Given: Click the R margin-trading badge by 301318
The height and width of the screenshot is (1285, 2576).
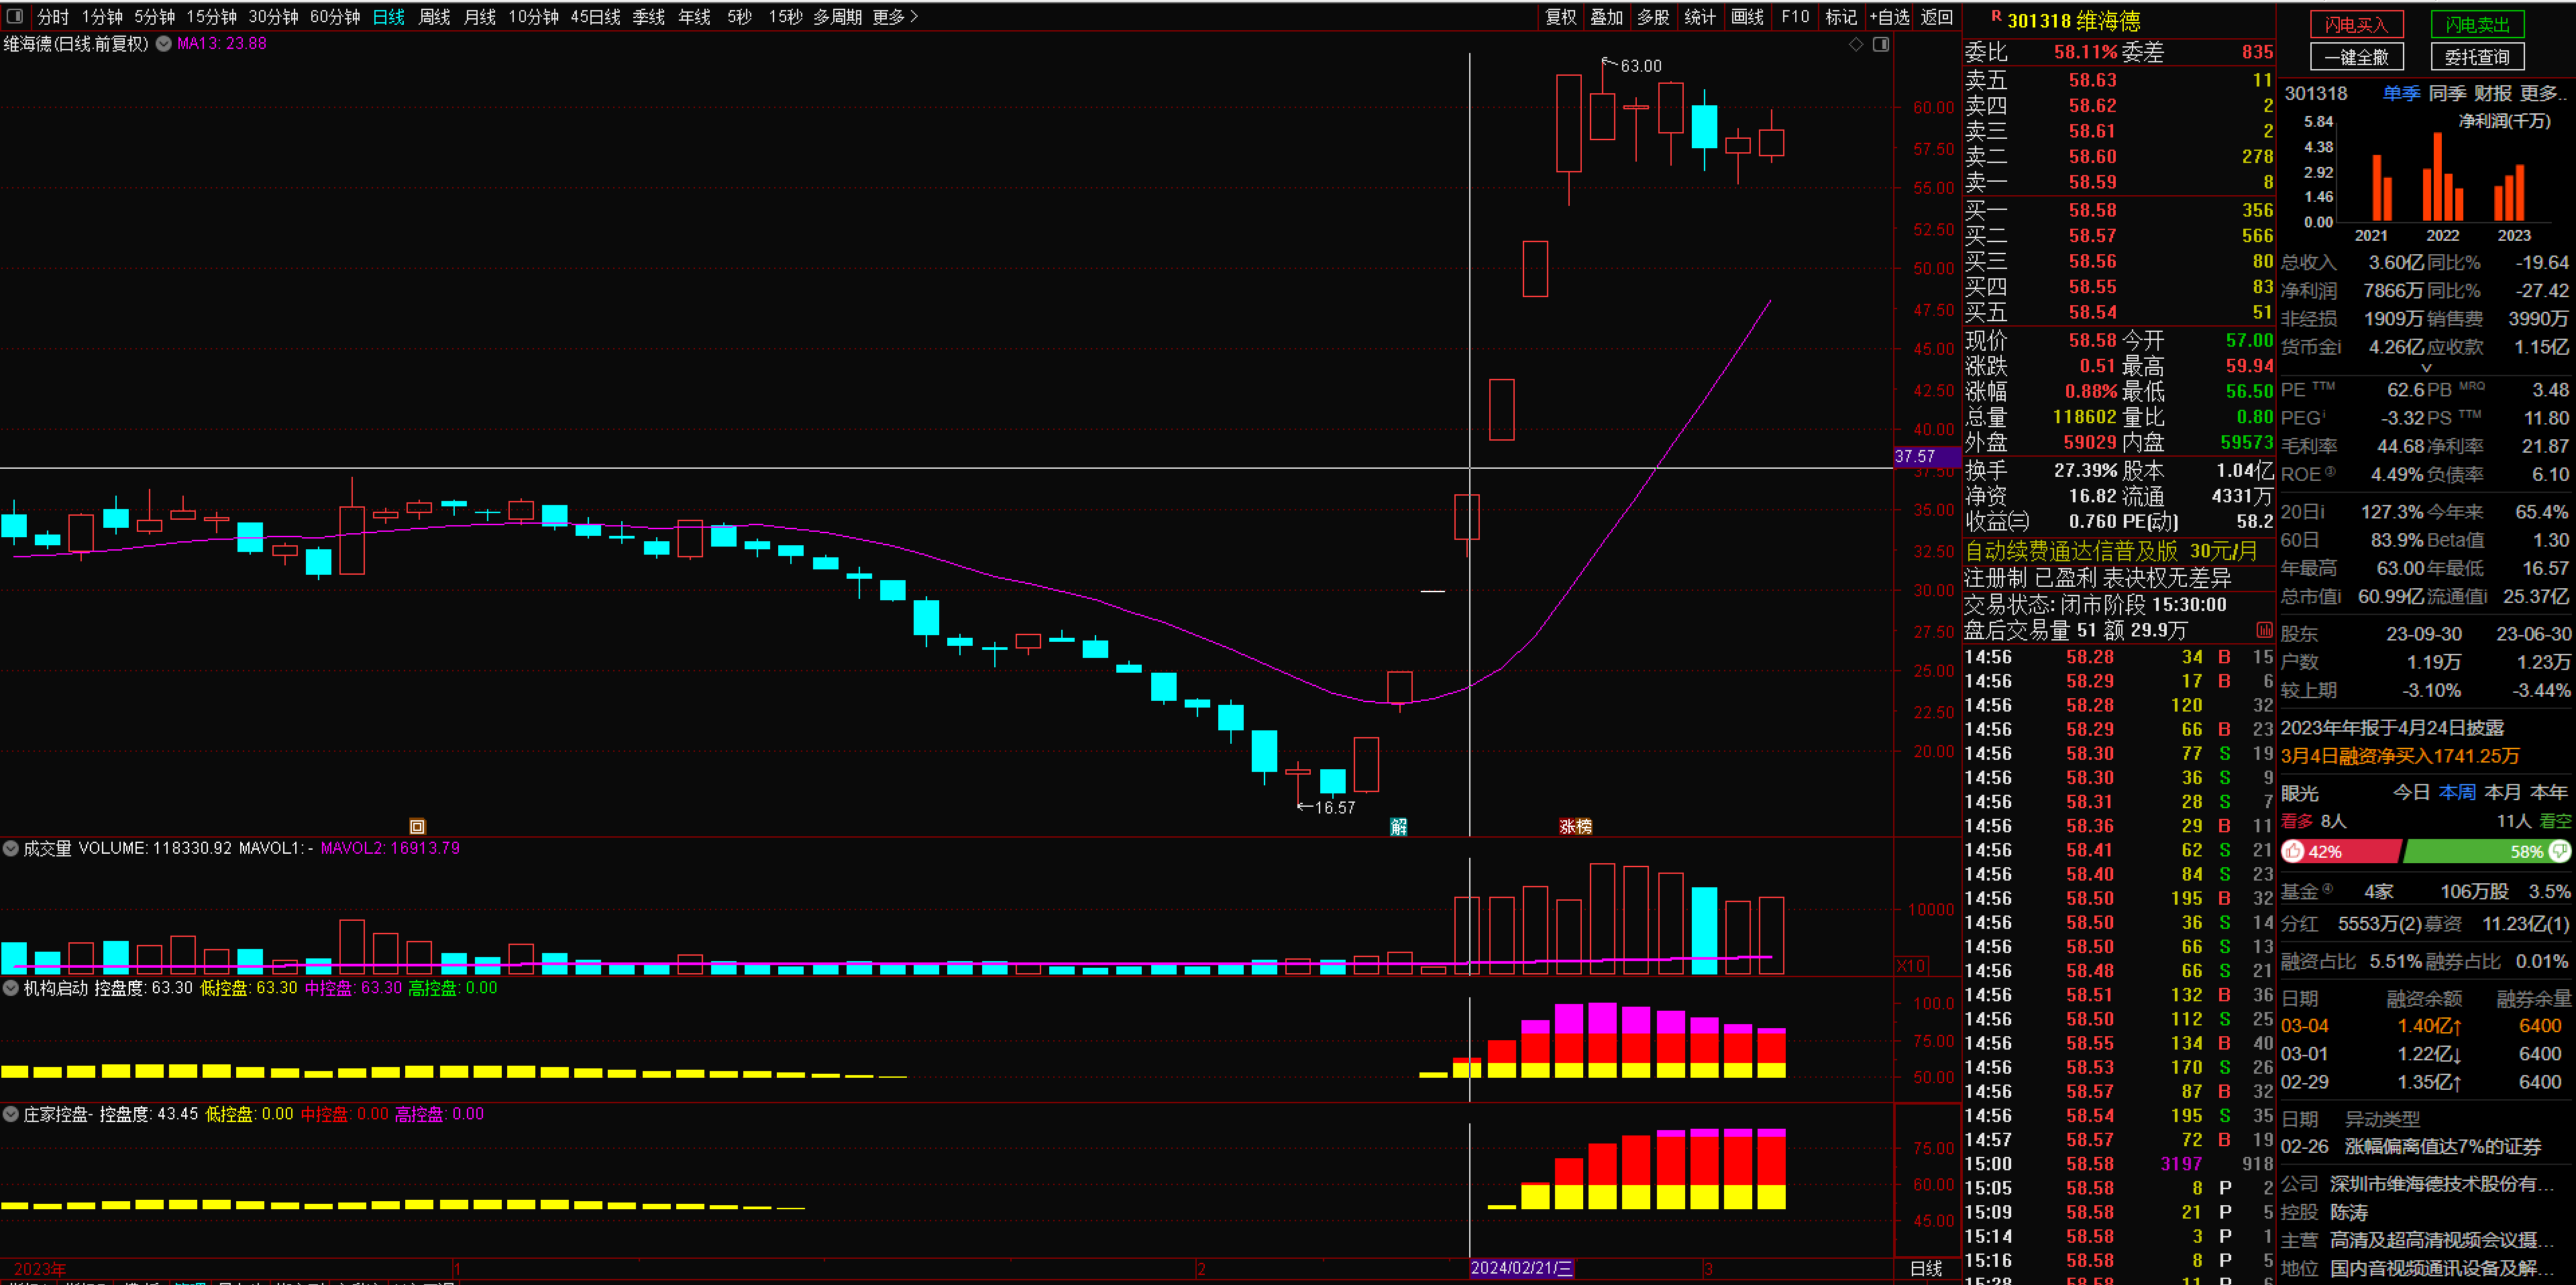Looking at the screenshot, I should [1996, 17].
